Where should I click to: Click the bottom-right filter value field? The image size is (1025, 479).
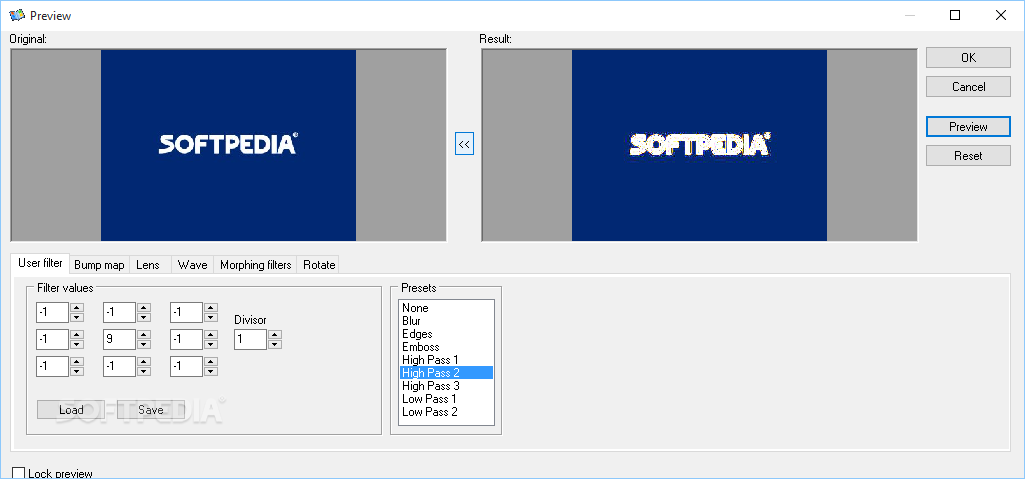[x=186, y=367]
